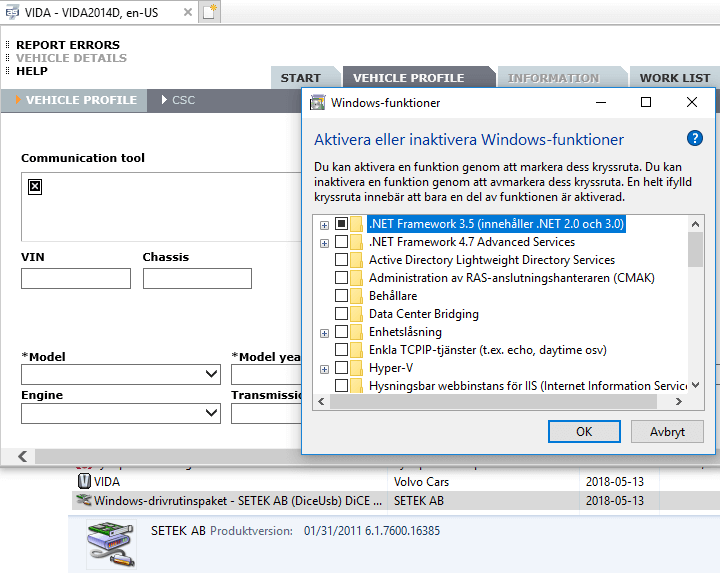Expand the .NET Framework 3.5 tree node
This screenshot has height=573, width=720.
point(324,225)
